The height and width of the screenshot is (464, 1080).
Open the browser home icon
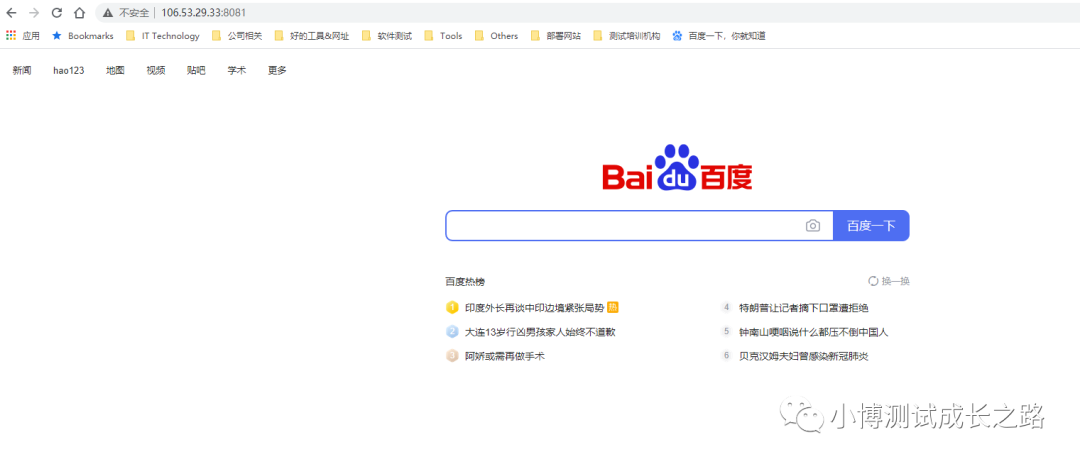80,12
